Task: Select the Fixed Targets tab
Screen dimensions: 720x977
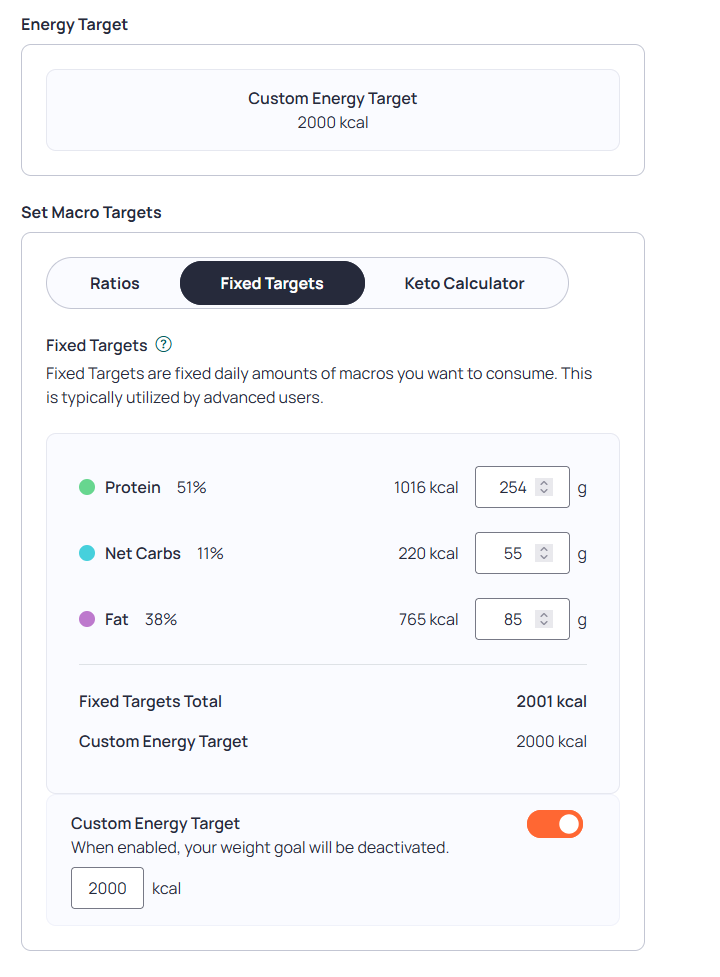Action: click(x=272, y=284)
